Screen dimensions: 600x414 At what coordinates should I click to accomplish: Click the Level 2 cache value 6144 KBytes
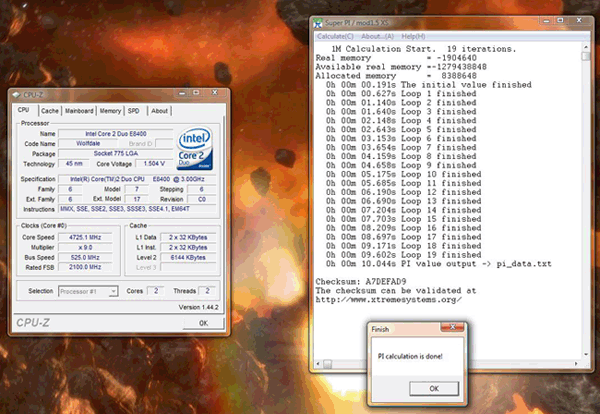pyautogui.click(x=188, y=258)
